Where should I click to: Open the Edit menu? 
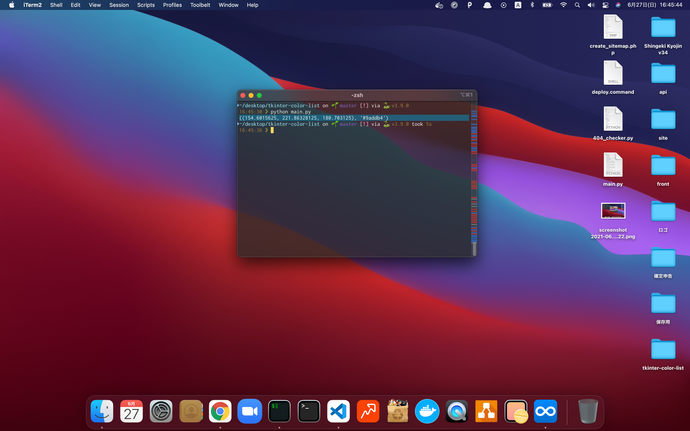76,5
